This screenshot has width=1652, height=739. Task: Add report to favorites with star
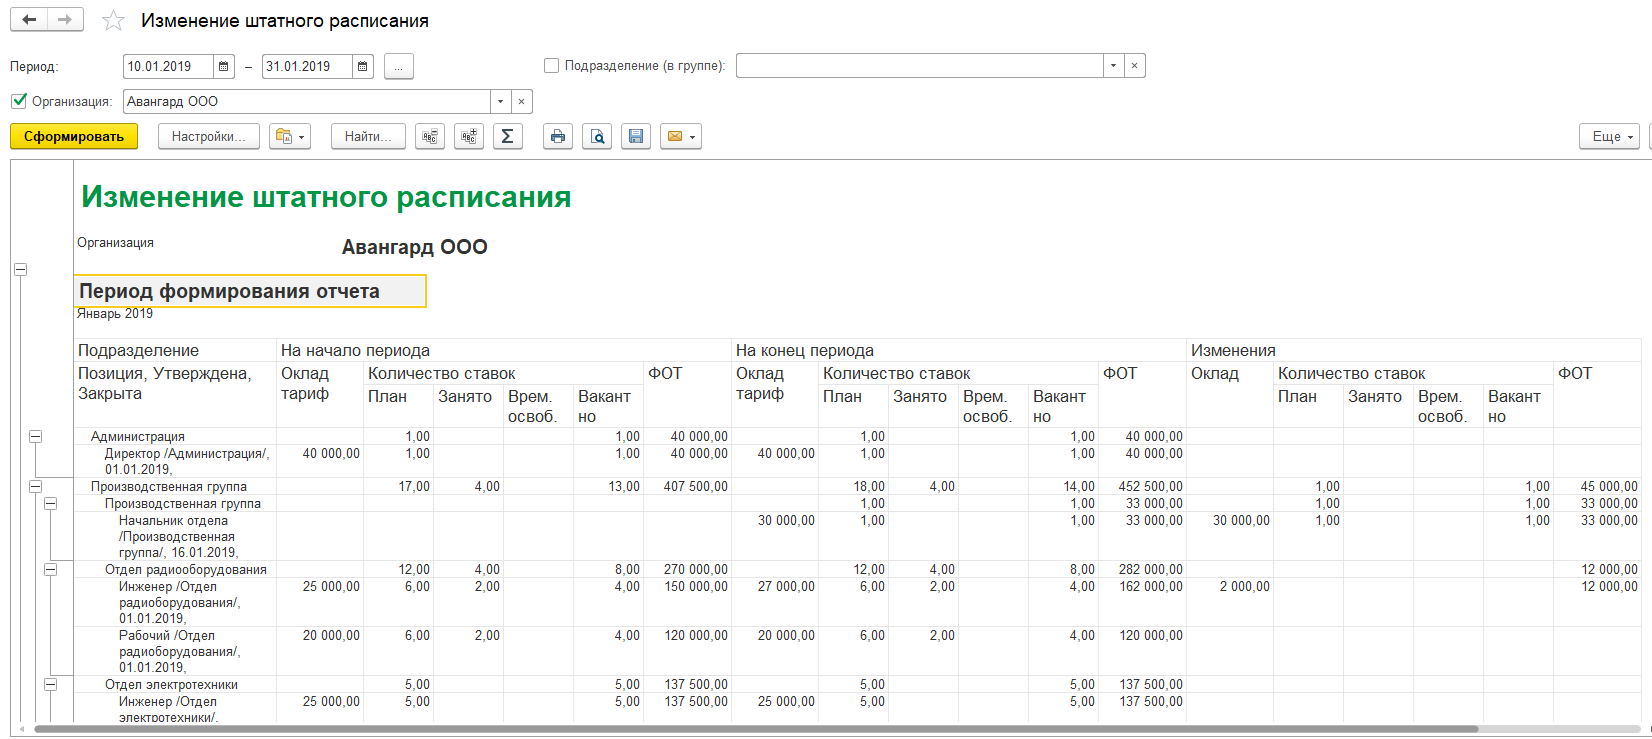click(x=114, y=21)
